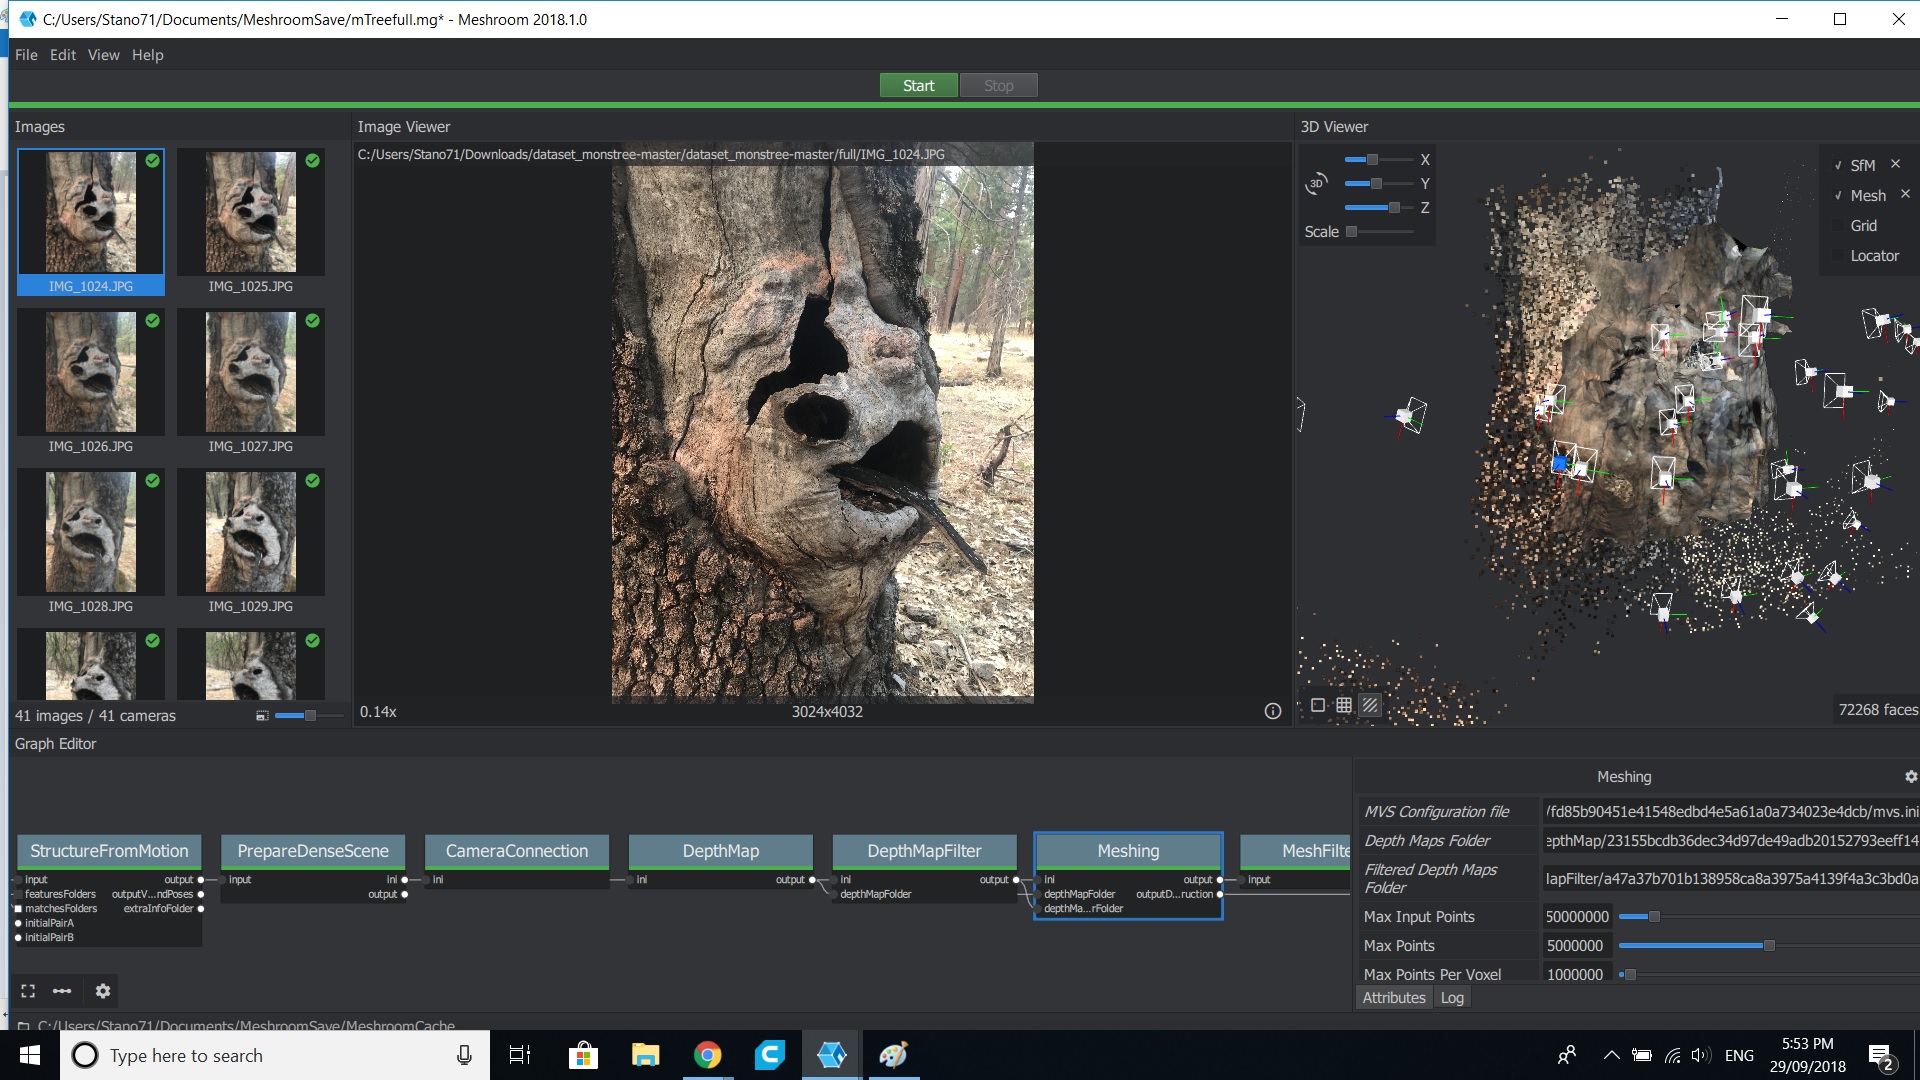Click the bounding box display icon in 3D Viewer
This screenshot has height=1080, width=1920.
[1317, 705]
